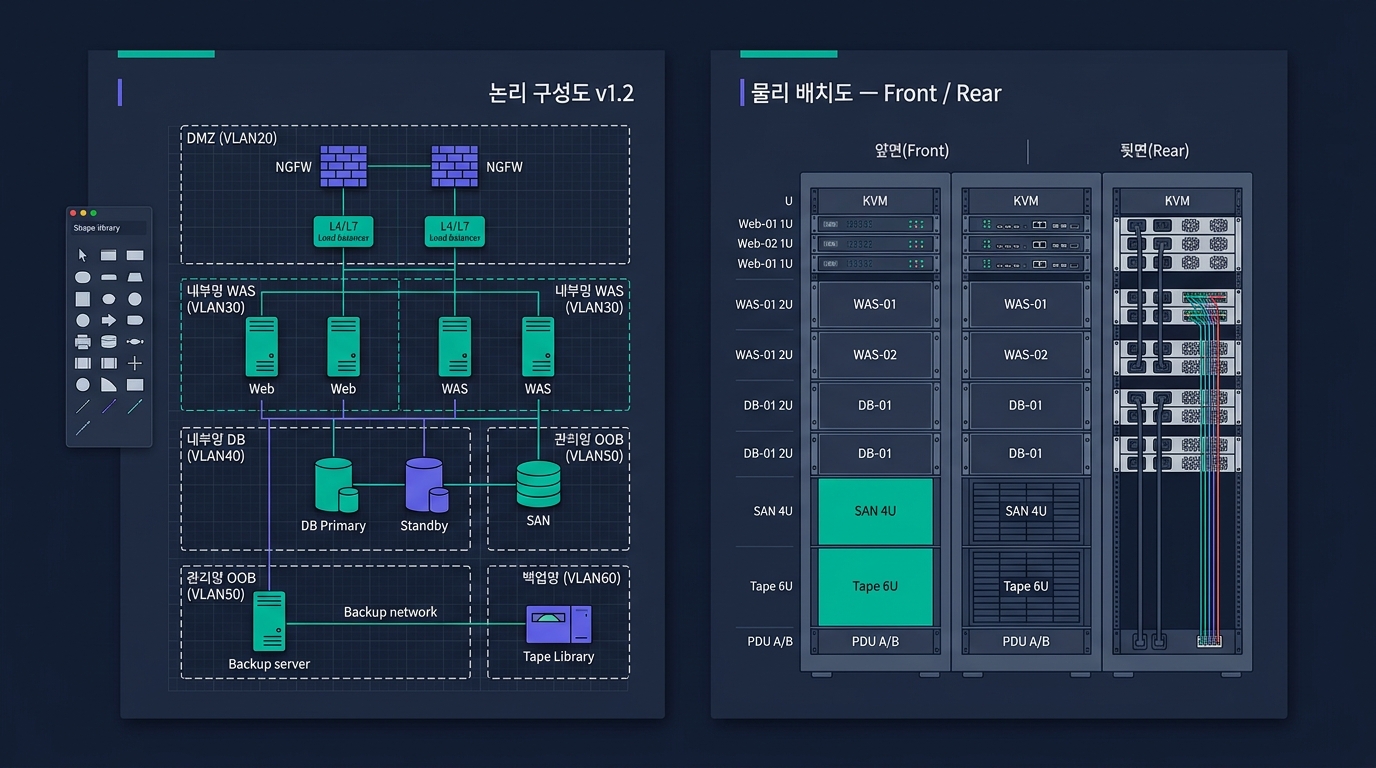This screenshot has width=1376, height=768.
Task: Select the quarter-circle shape
Action: tap(109, 384)
